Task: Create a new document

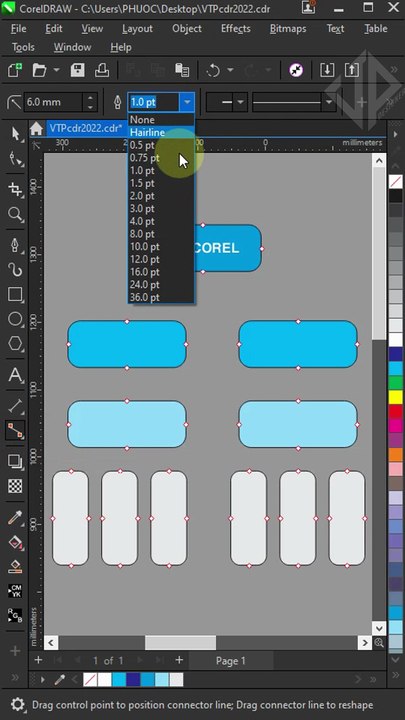Action: (15, 70)
